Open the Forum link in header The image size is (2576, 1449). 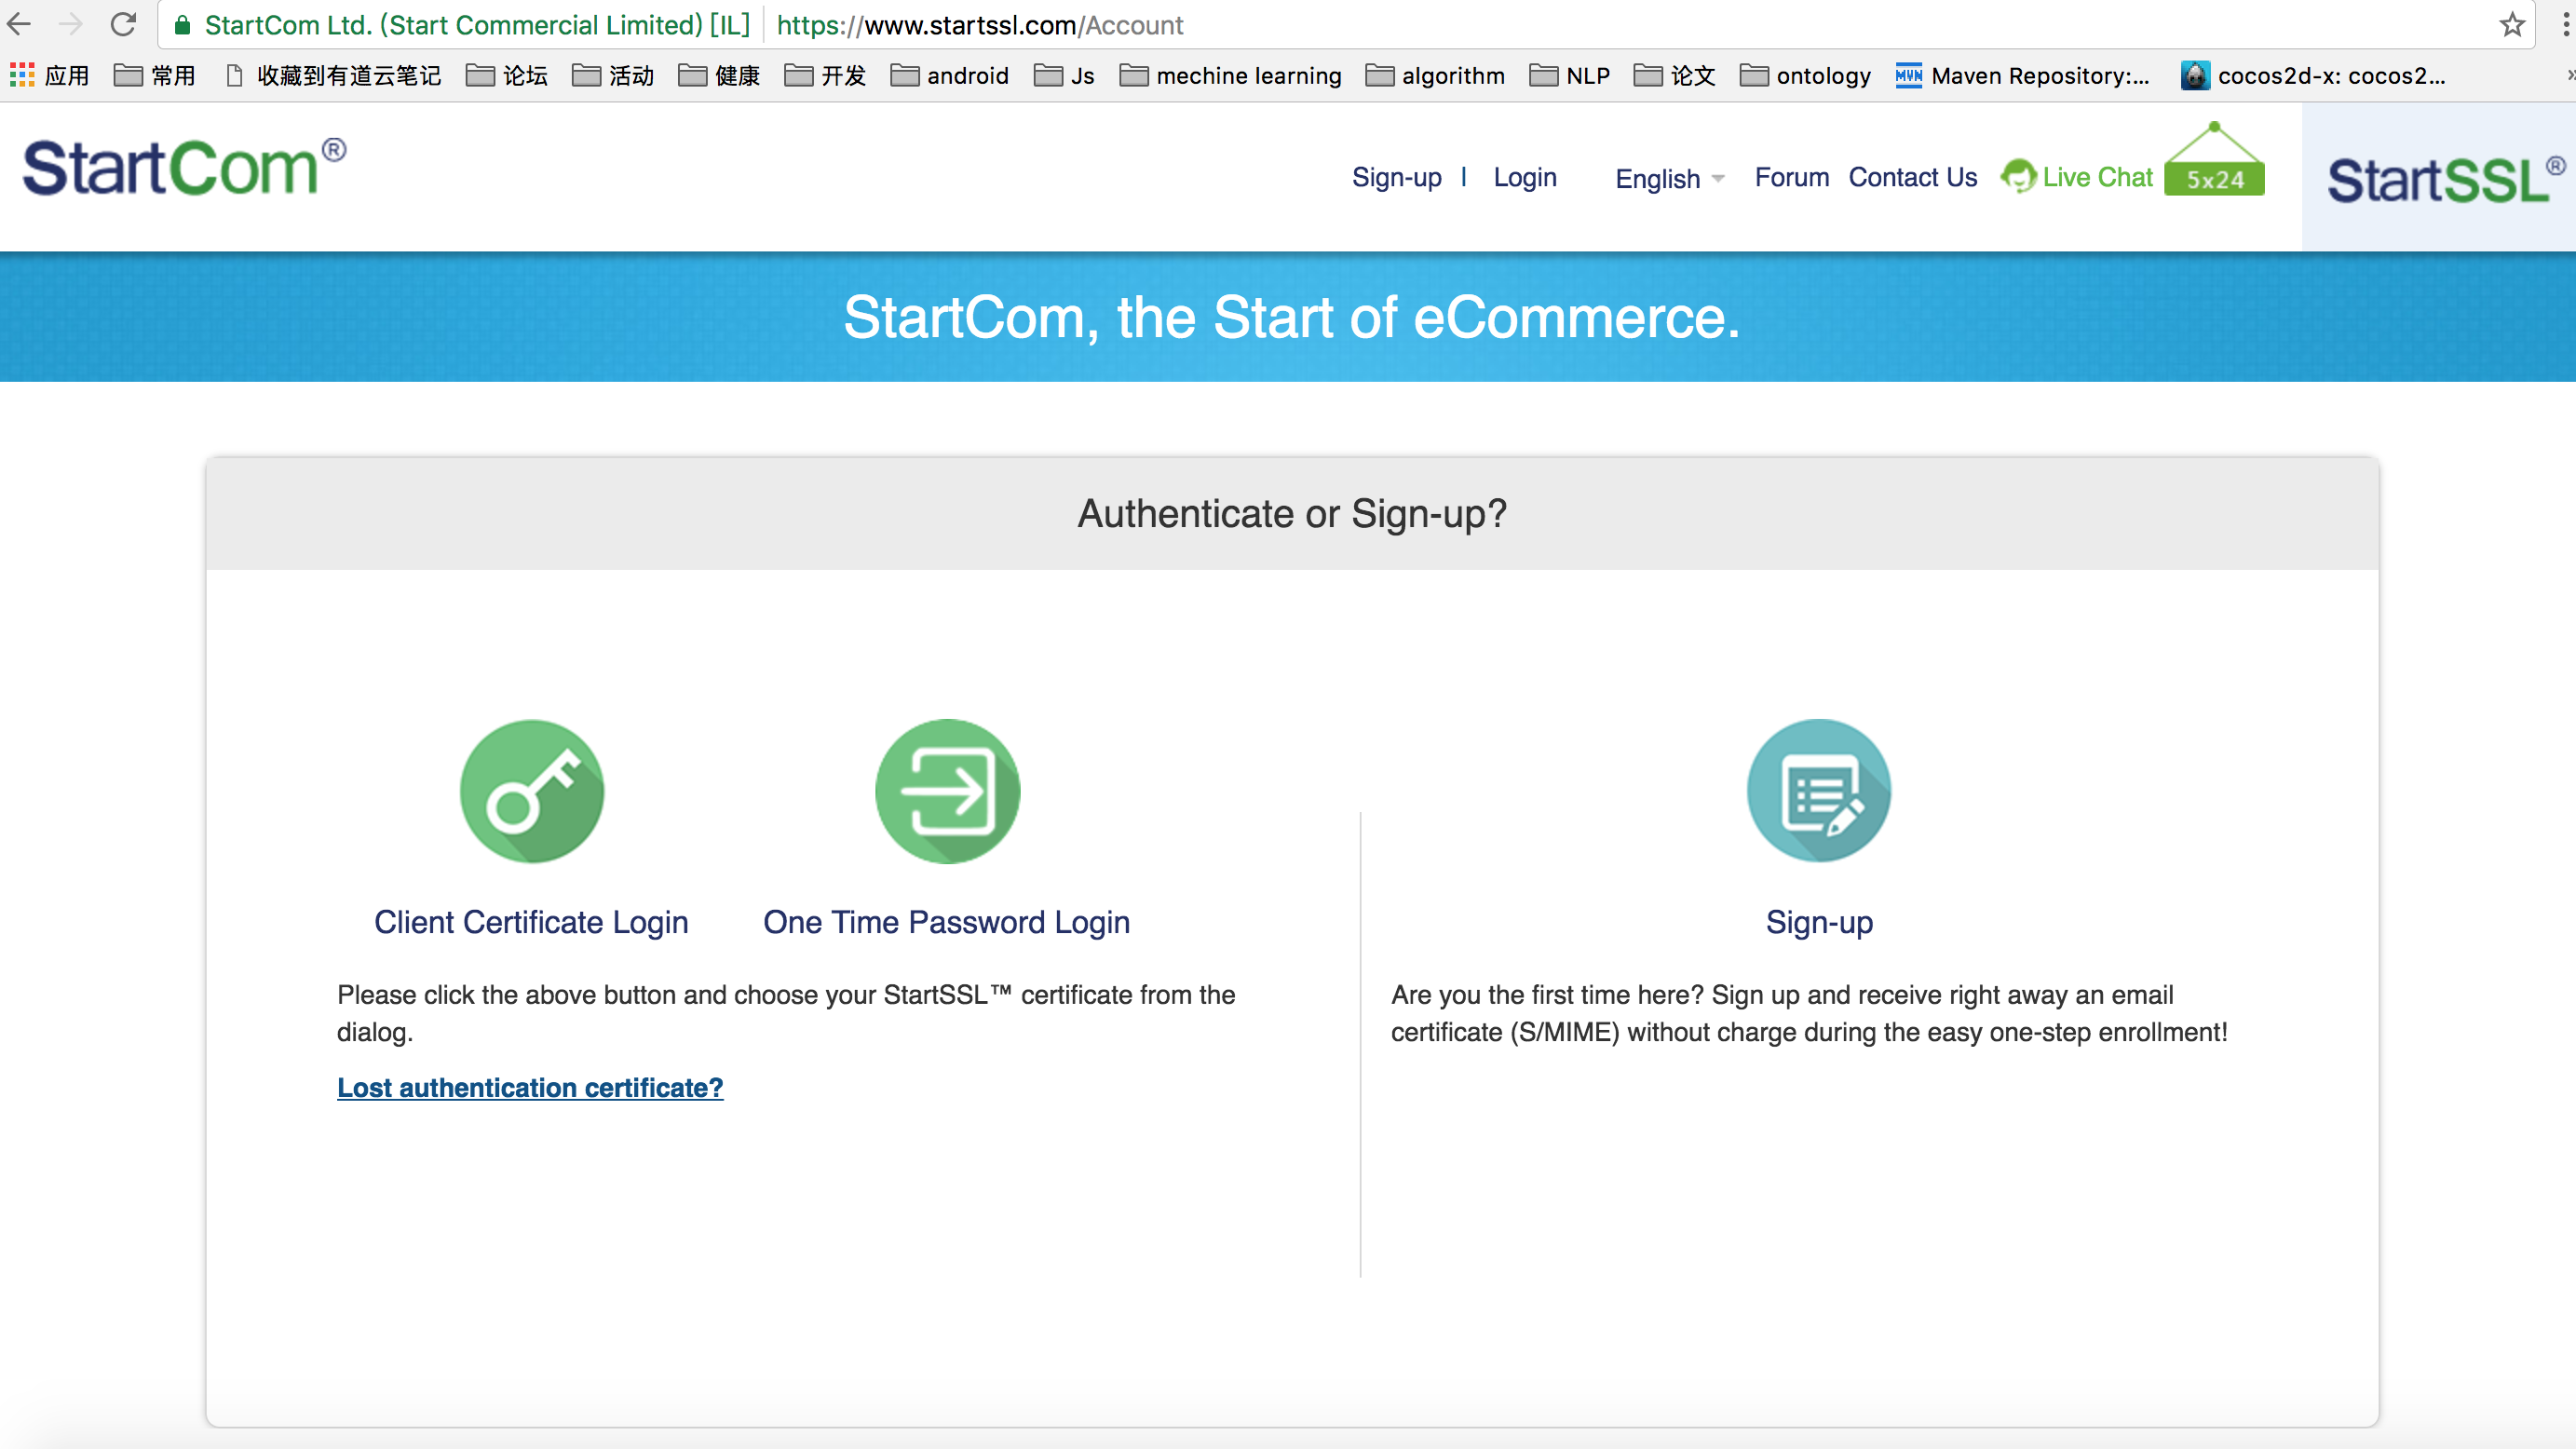pos(1791,177)
